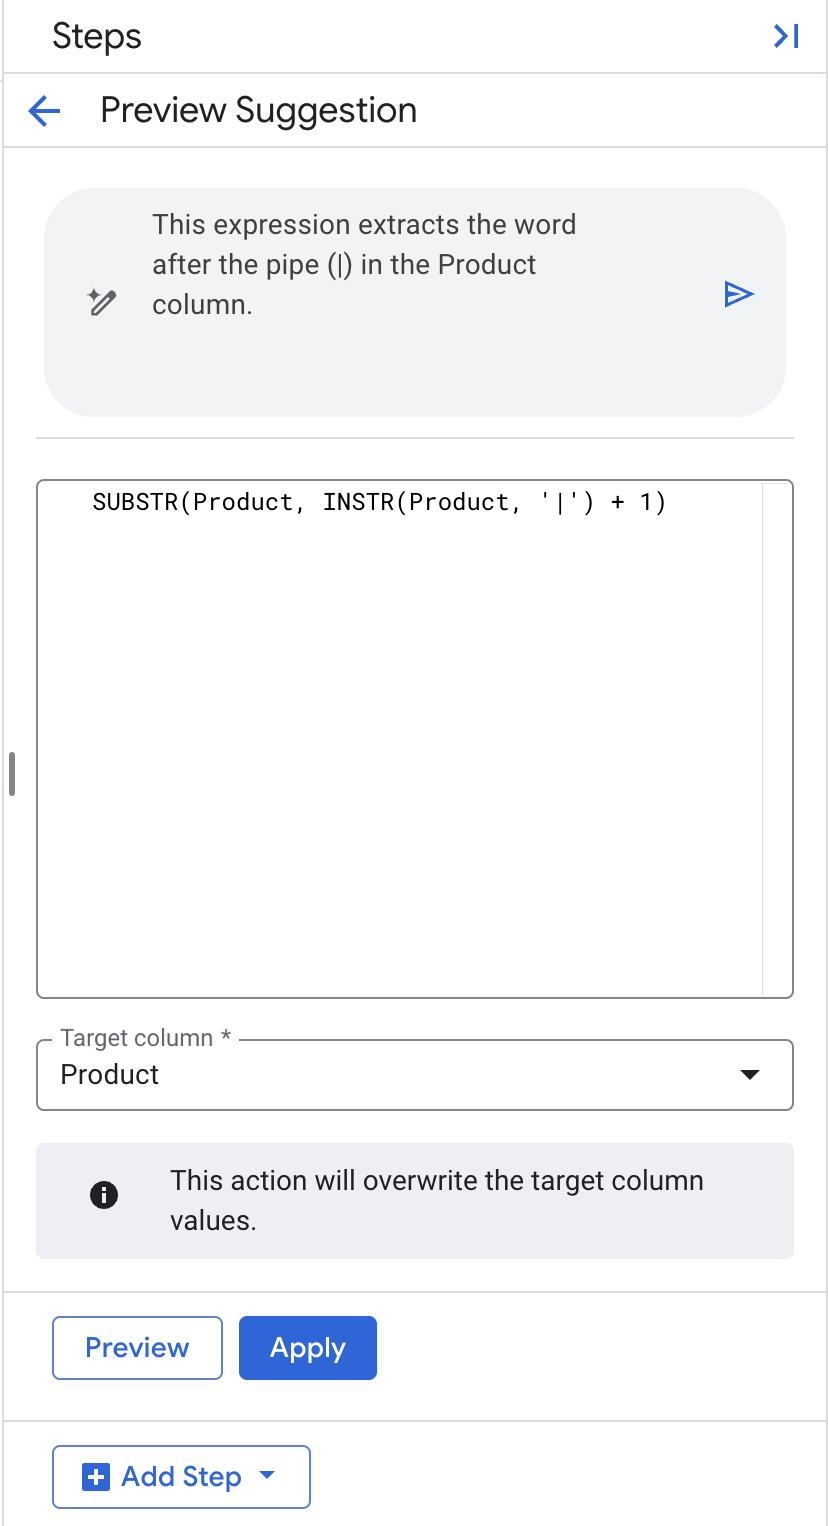The image size is (828, 1526).
Task: Apply the expression suggestion
Action: [307, 1347]
